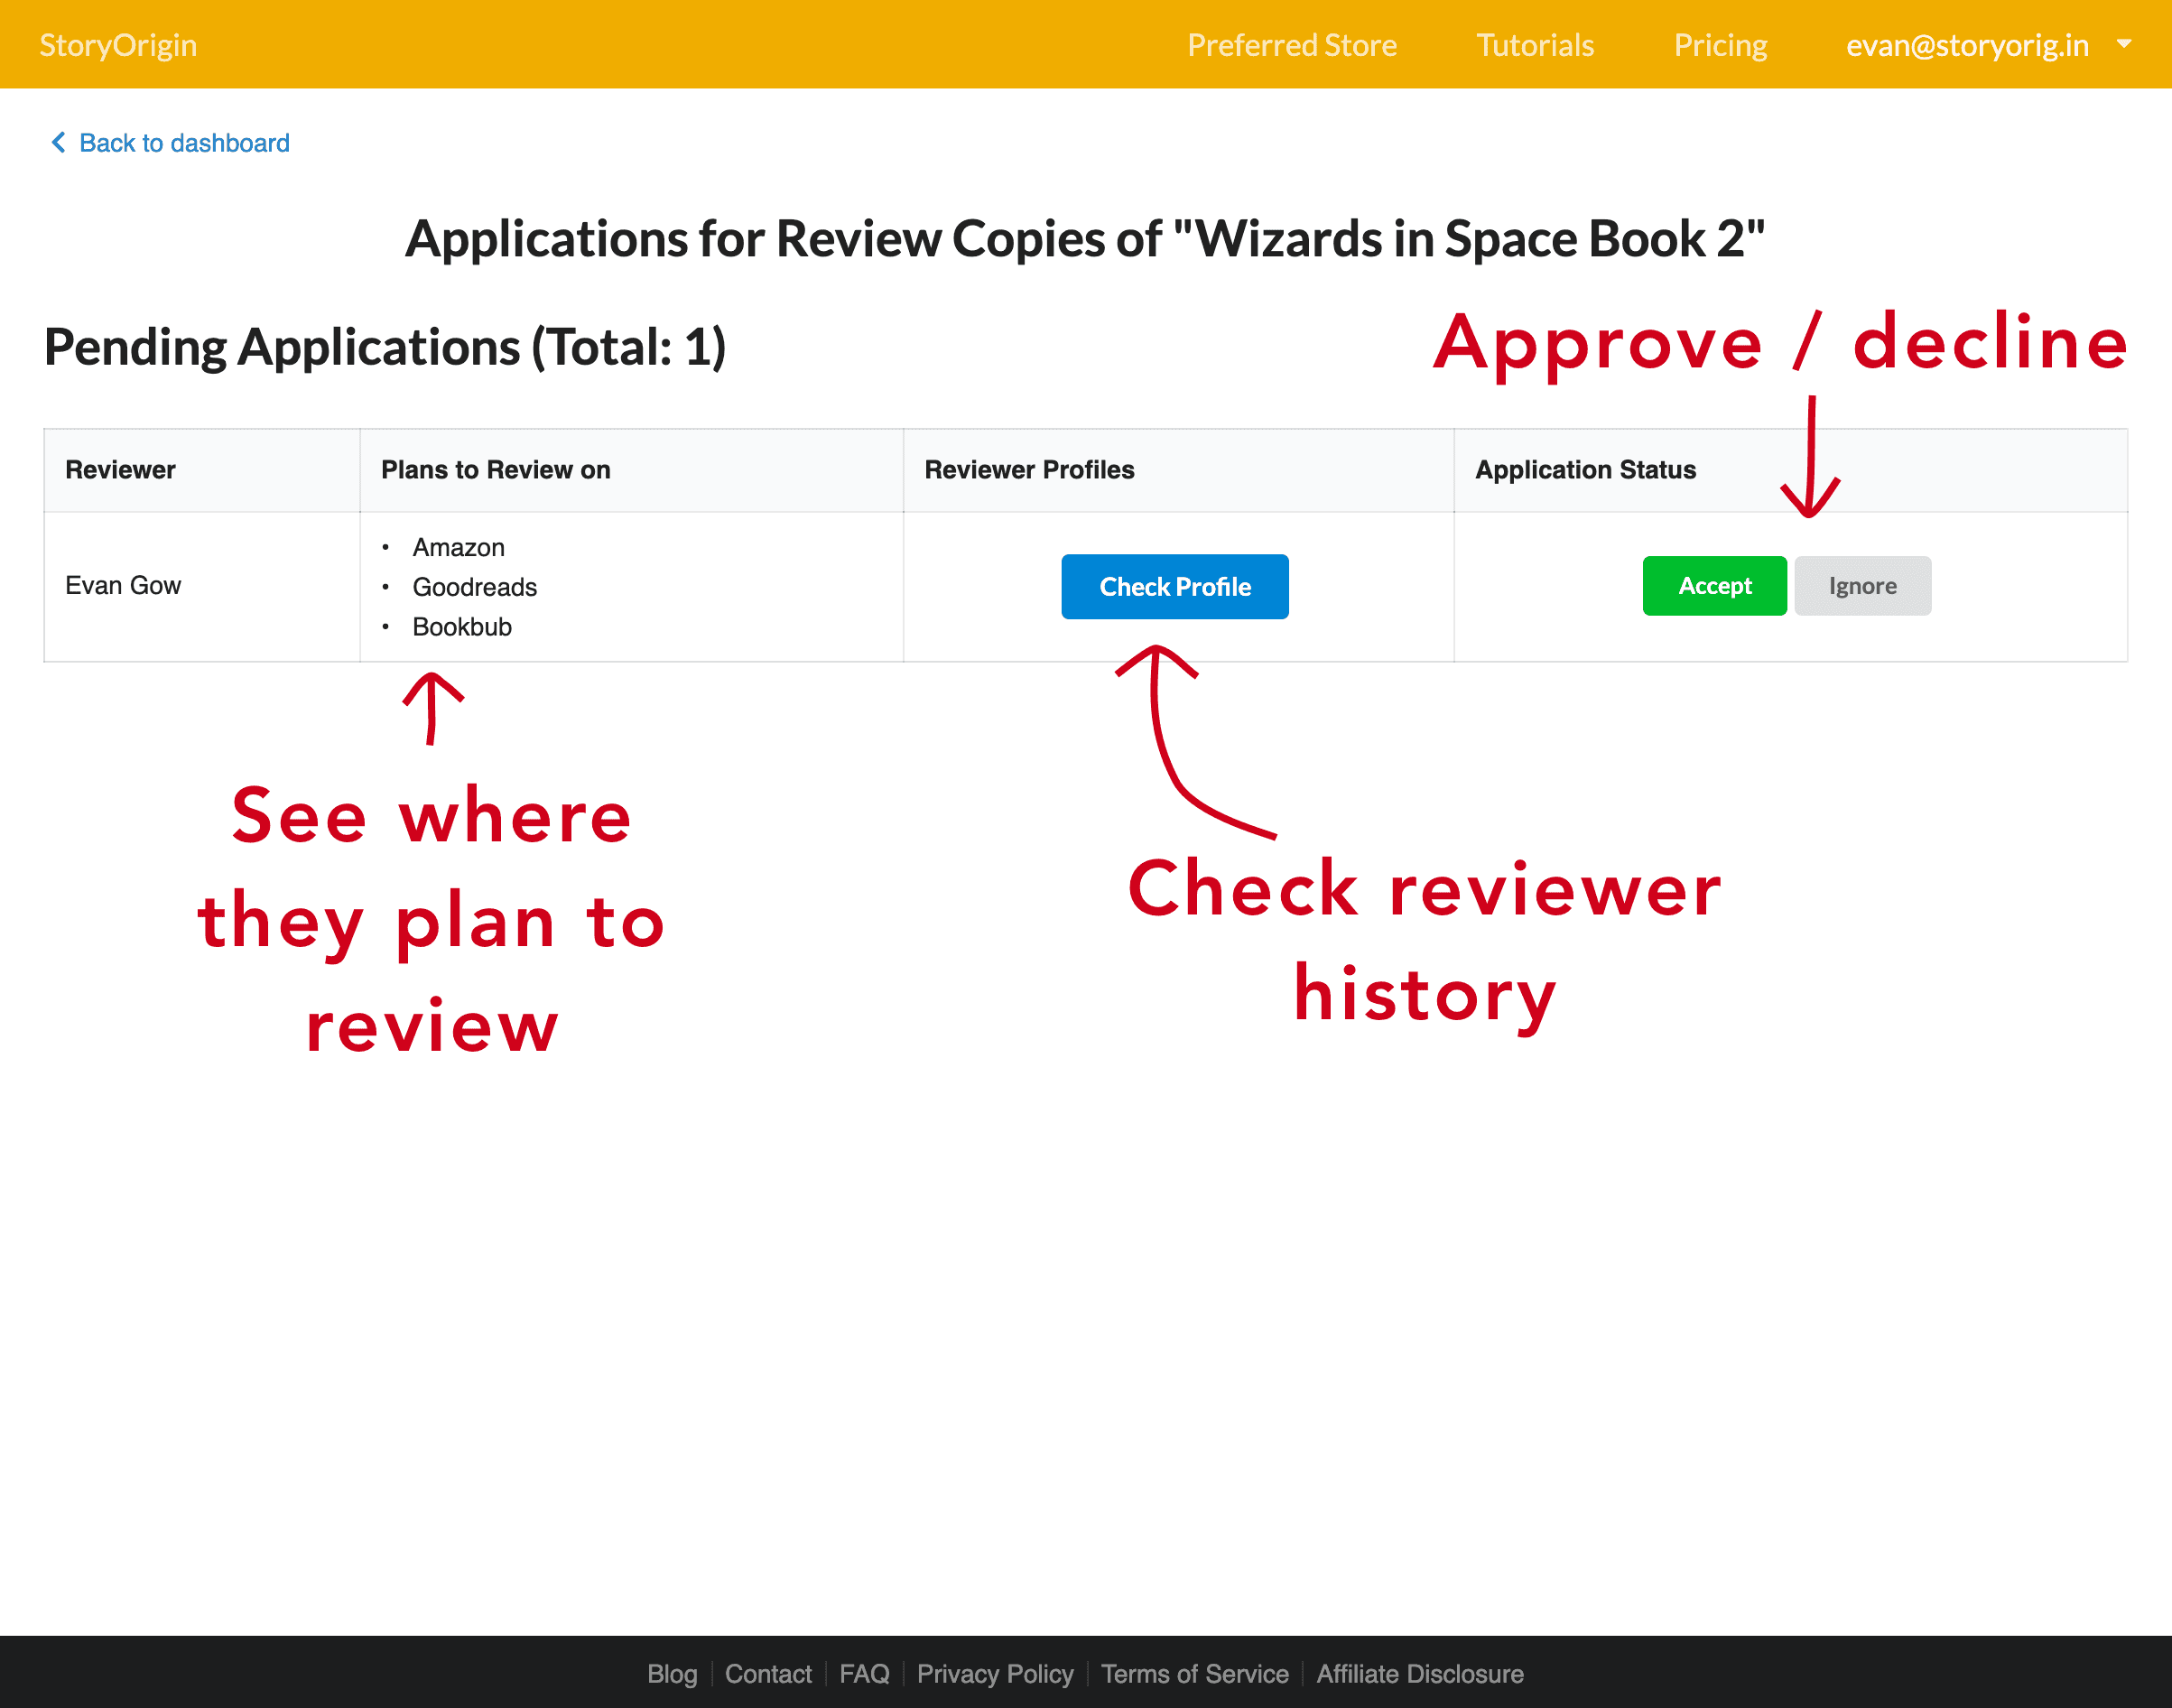Select the Reviewer column header
Viewport: 2172px width, 1708px height.
(120, 469)
